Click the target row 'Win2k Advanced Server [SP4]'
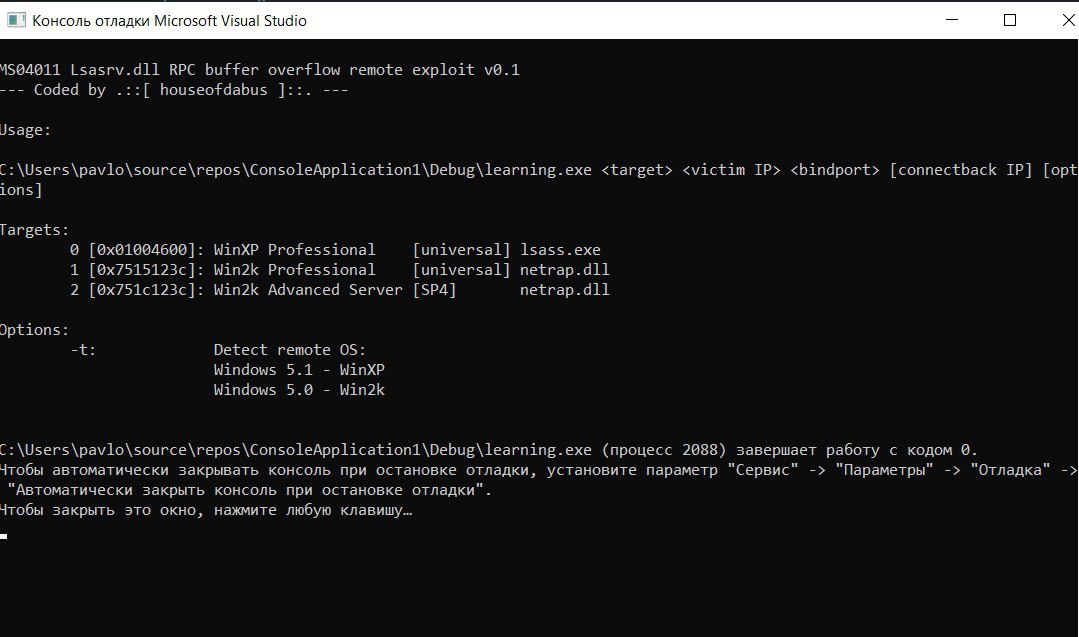The height and width of the screenshot is (637, 1079). tap(339, 290)
